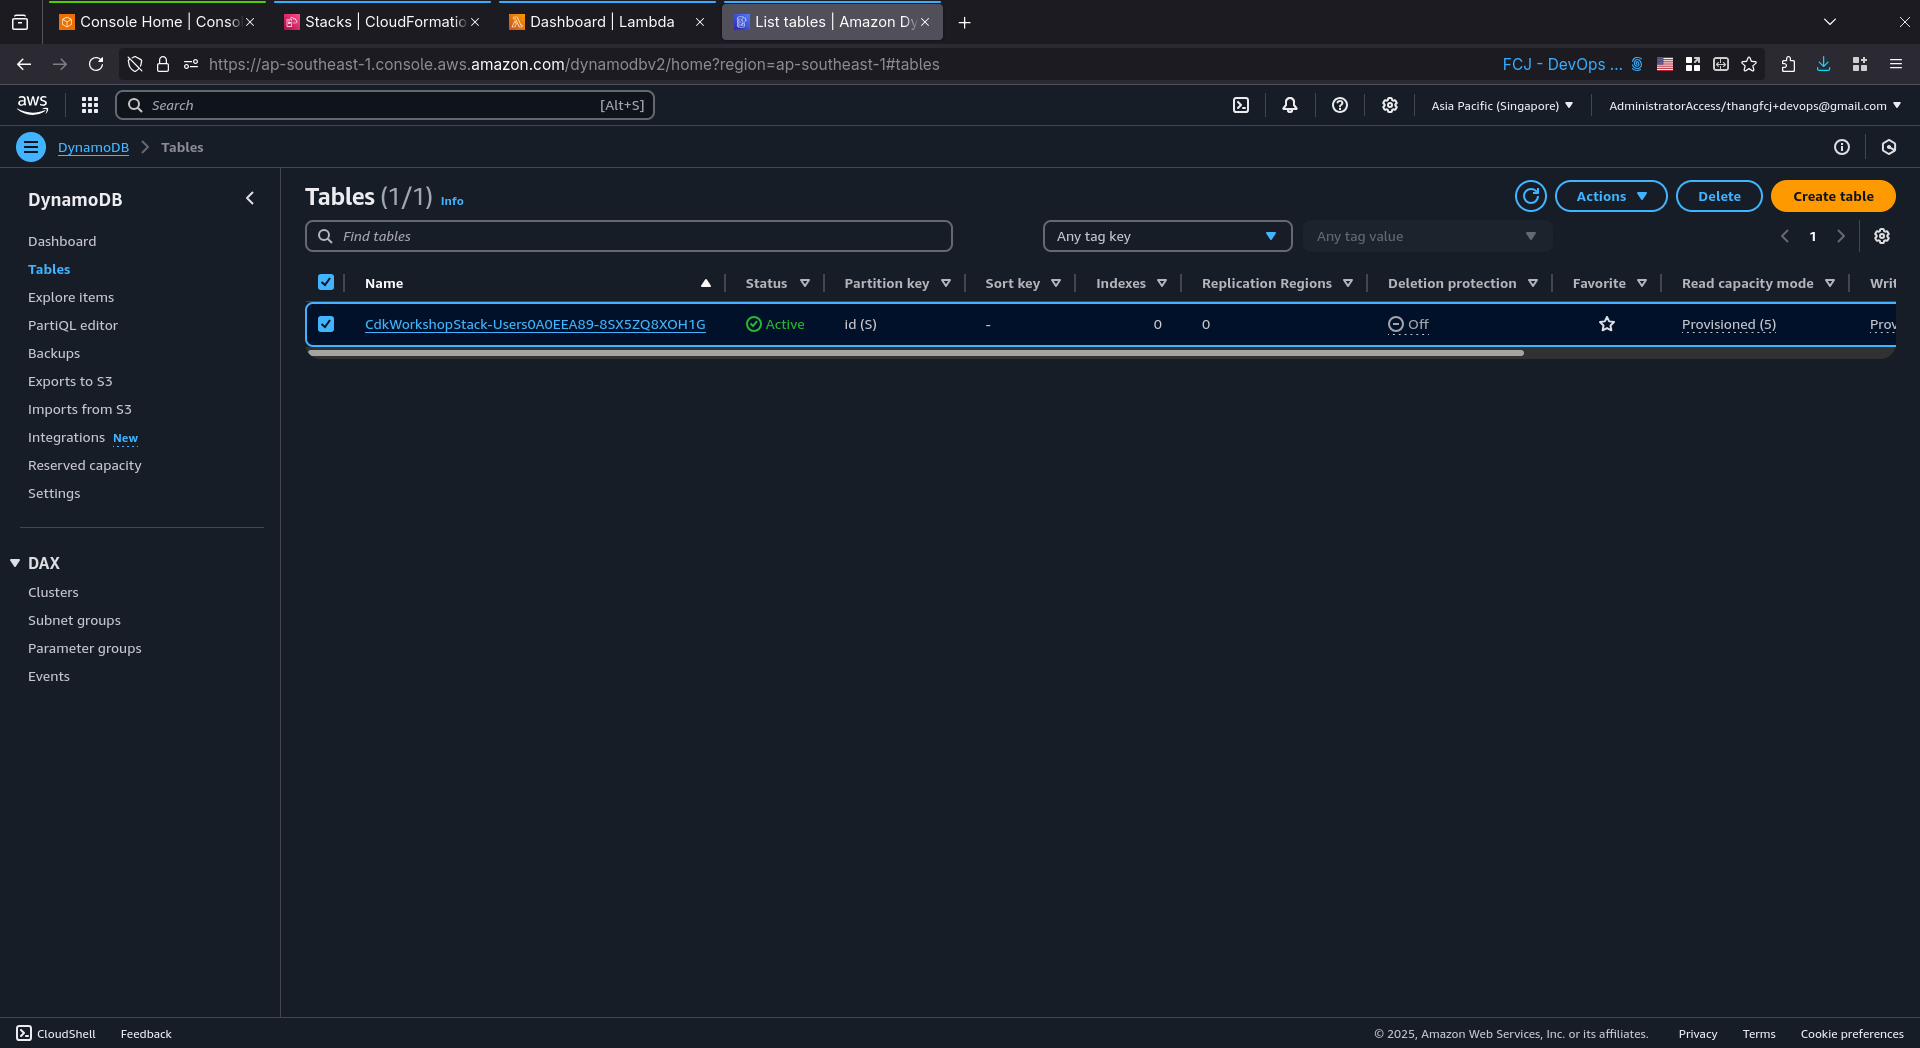Image resolution: width=1920 pixels, height=1048 pixels.
Task: Open the hexagon settings icon near breadcrumb
Action: click(1889, 147)
